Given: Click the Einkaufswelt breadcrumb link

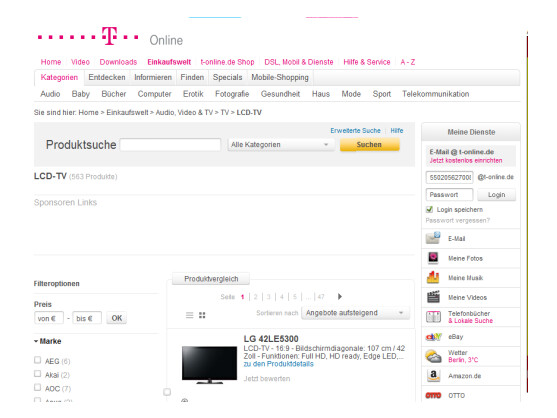Looking at the screenshot, I should coord(127,113).
